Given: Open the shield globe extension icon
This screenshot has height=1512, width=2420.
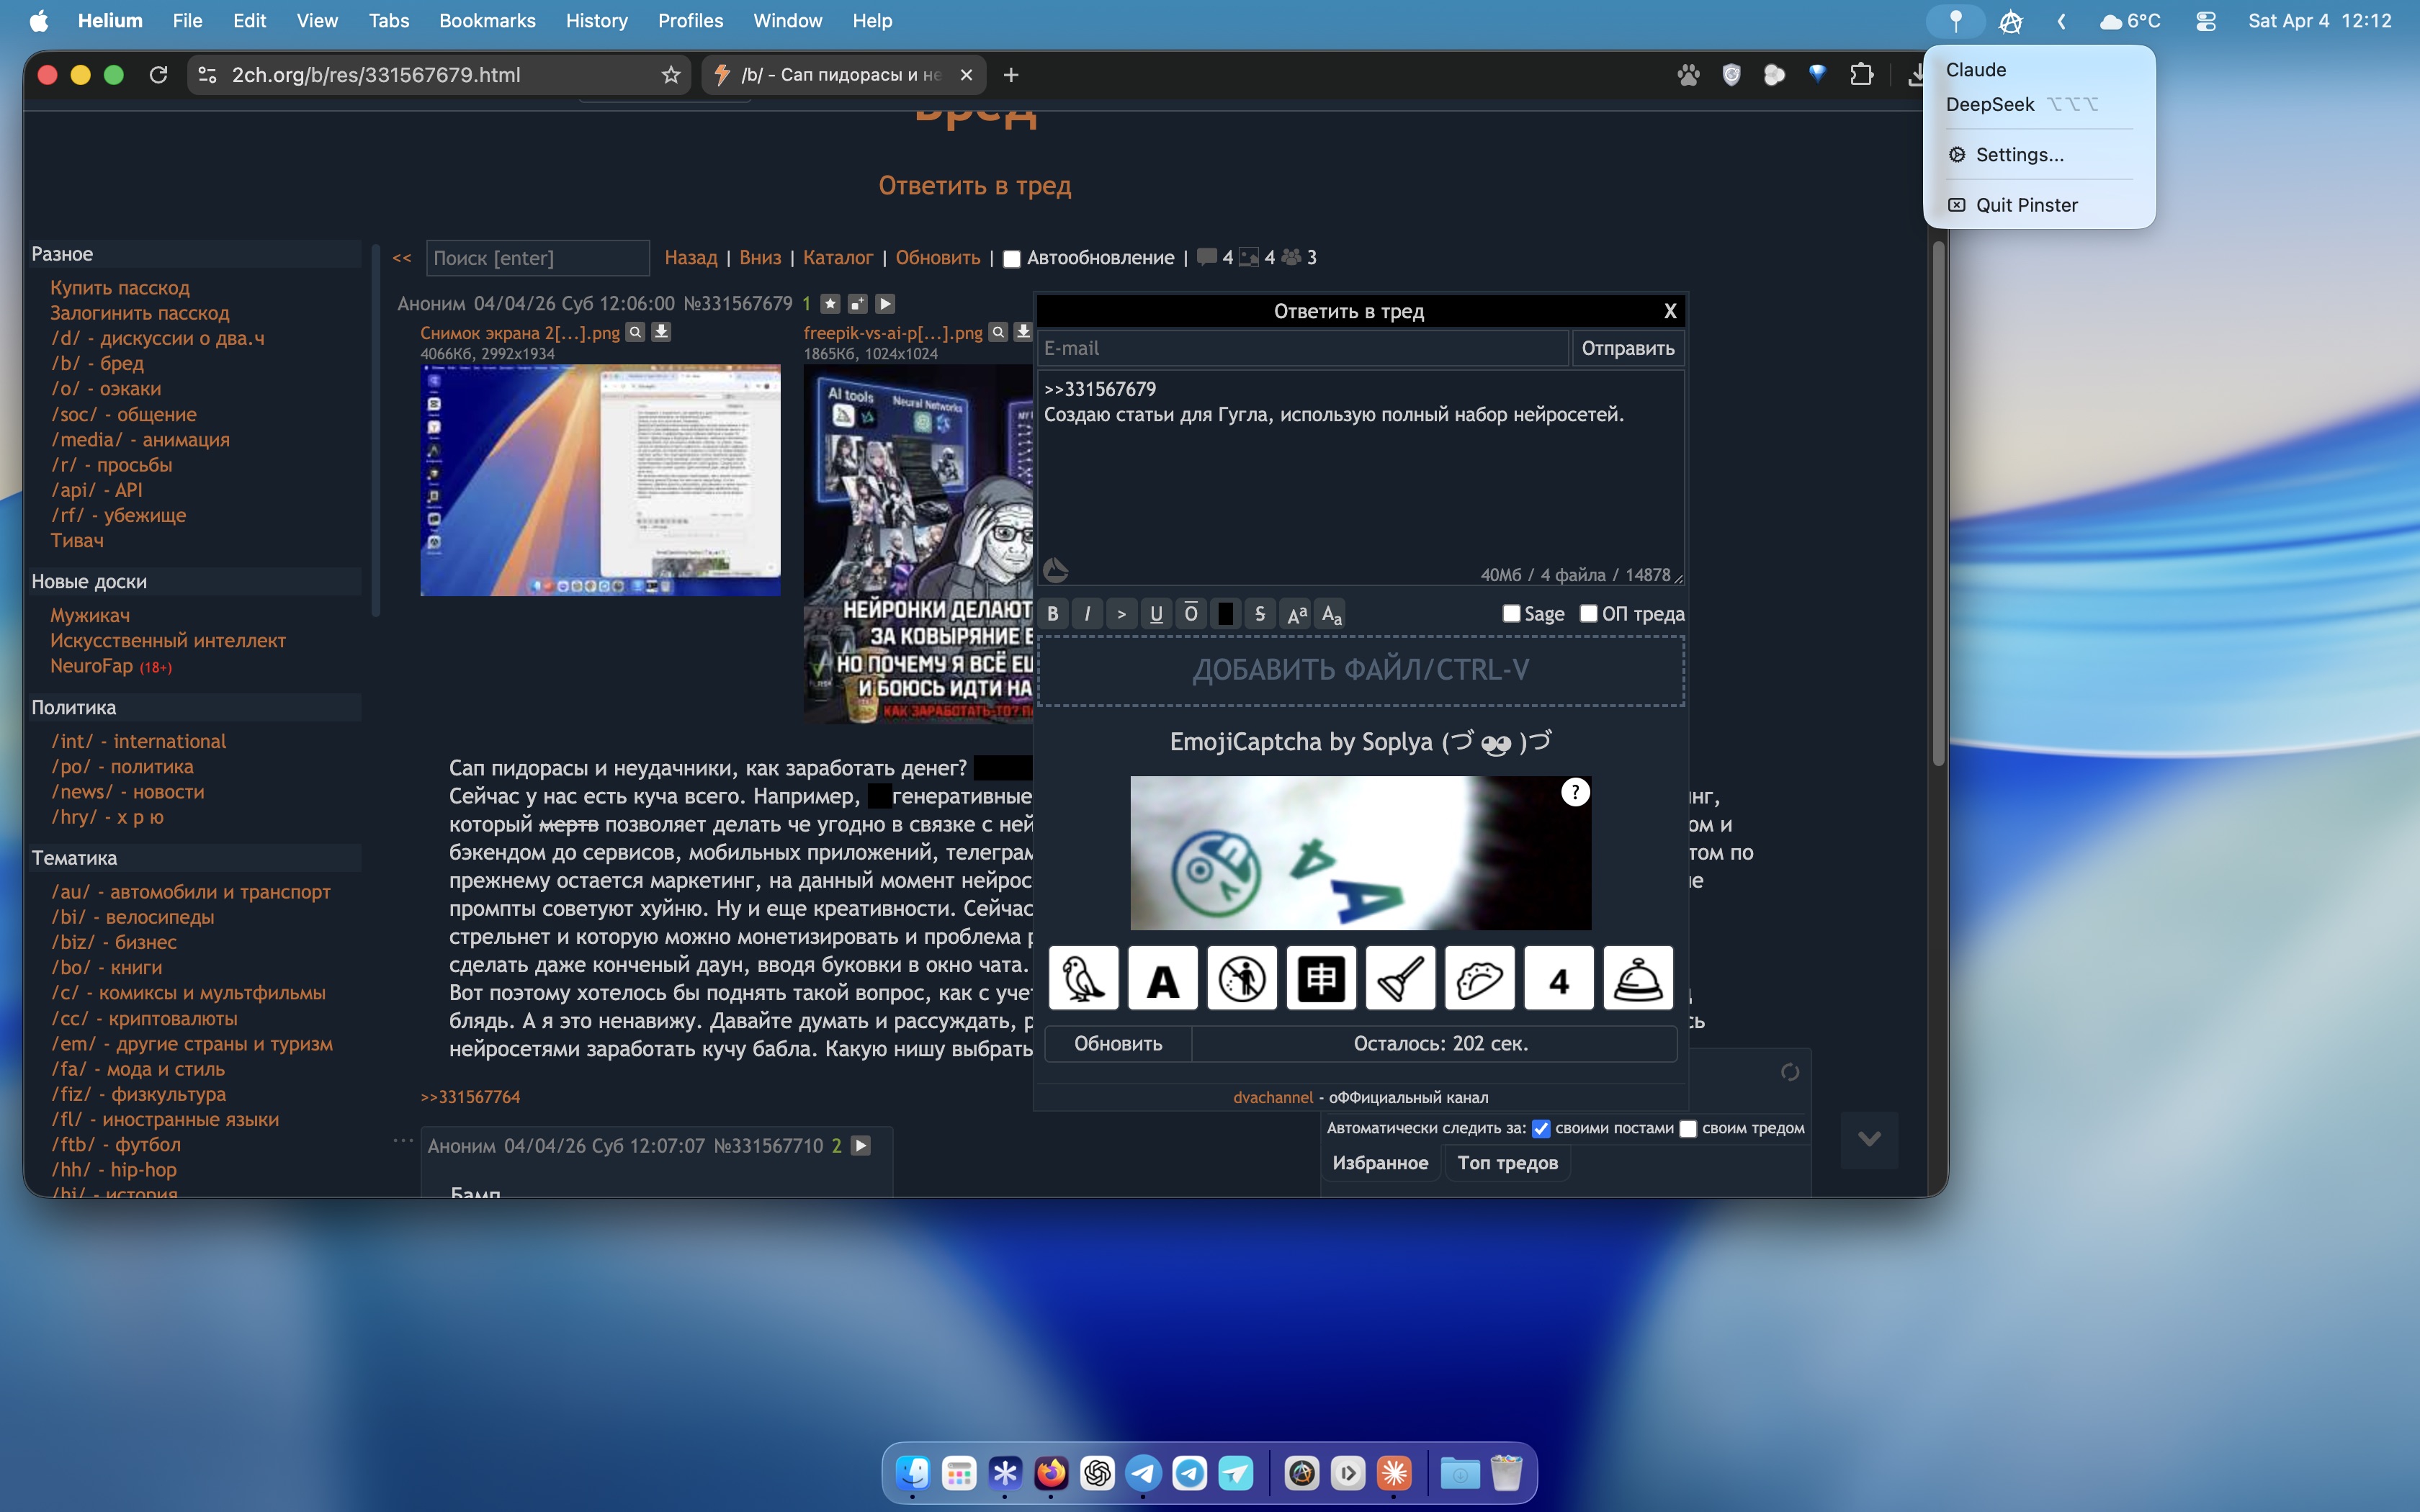Looking at the screenshot, I should pos(1731,75).
